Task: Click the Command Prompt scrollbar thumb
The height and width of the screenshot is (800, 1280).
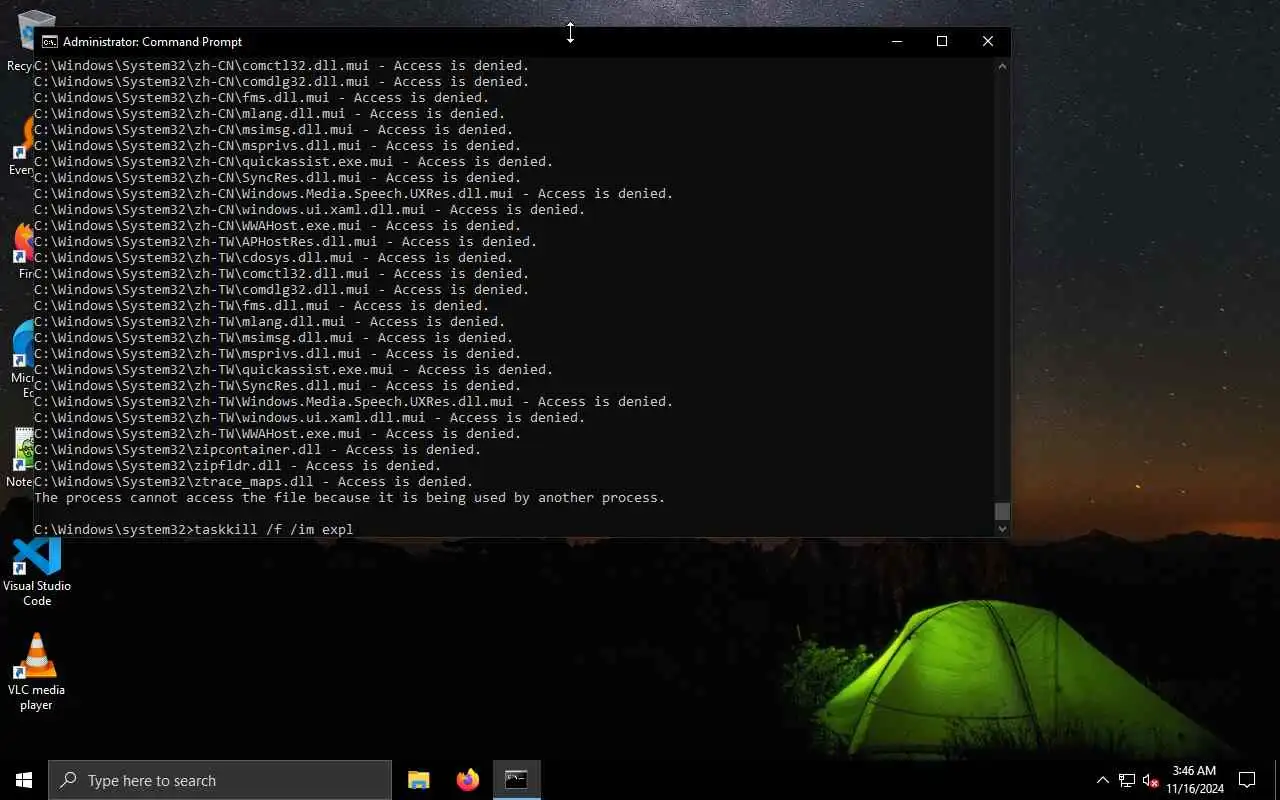Action: (1002, 511)
